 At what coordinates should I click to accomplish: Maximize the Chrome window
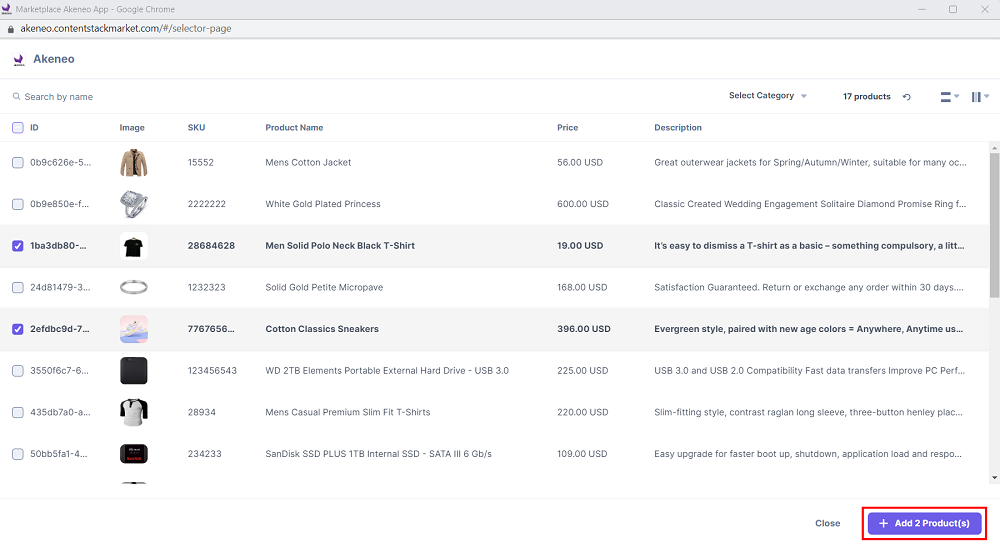pos(953,9)
